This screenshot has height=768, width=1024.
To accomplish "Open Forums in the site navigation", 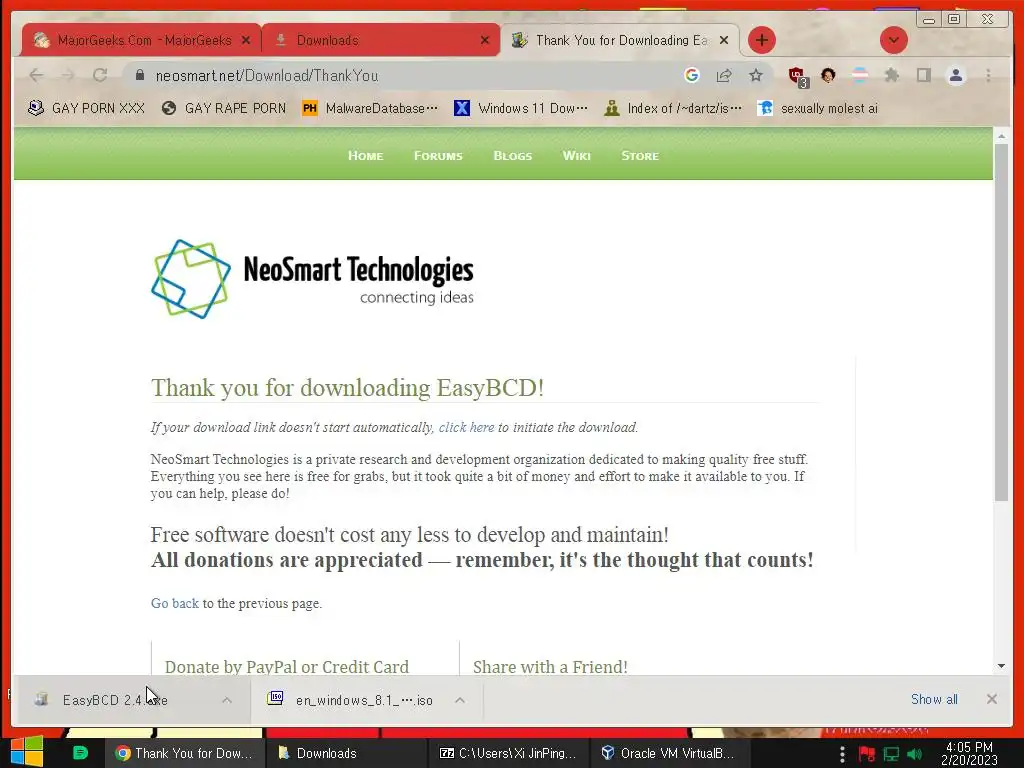I will [x=438, y=155].
